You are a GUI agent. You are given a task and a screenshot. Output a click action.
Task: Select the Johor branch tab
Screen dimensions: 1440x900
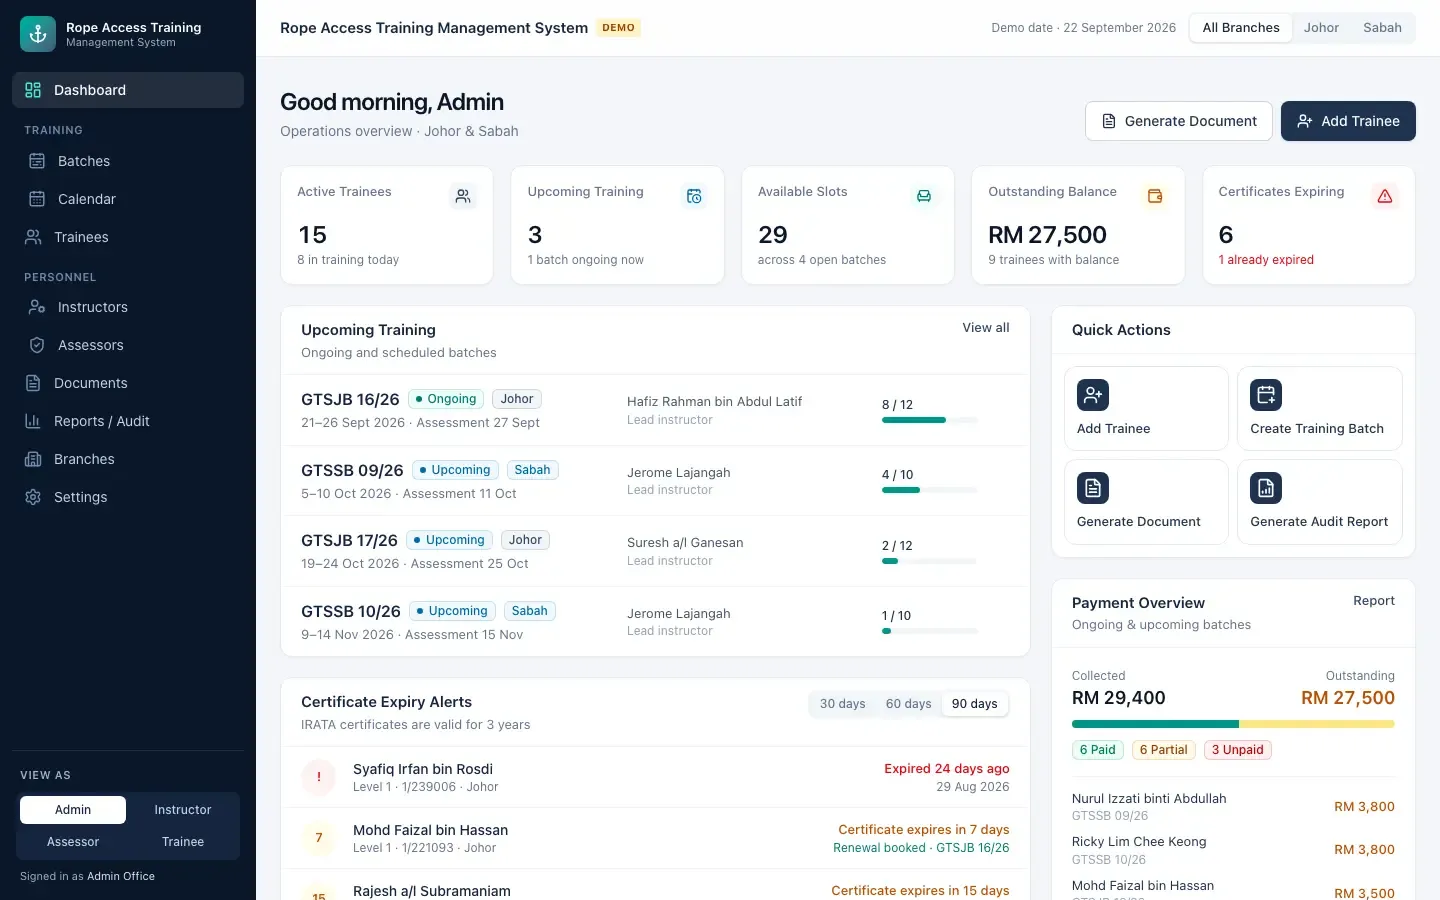1321,28
